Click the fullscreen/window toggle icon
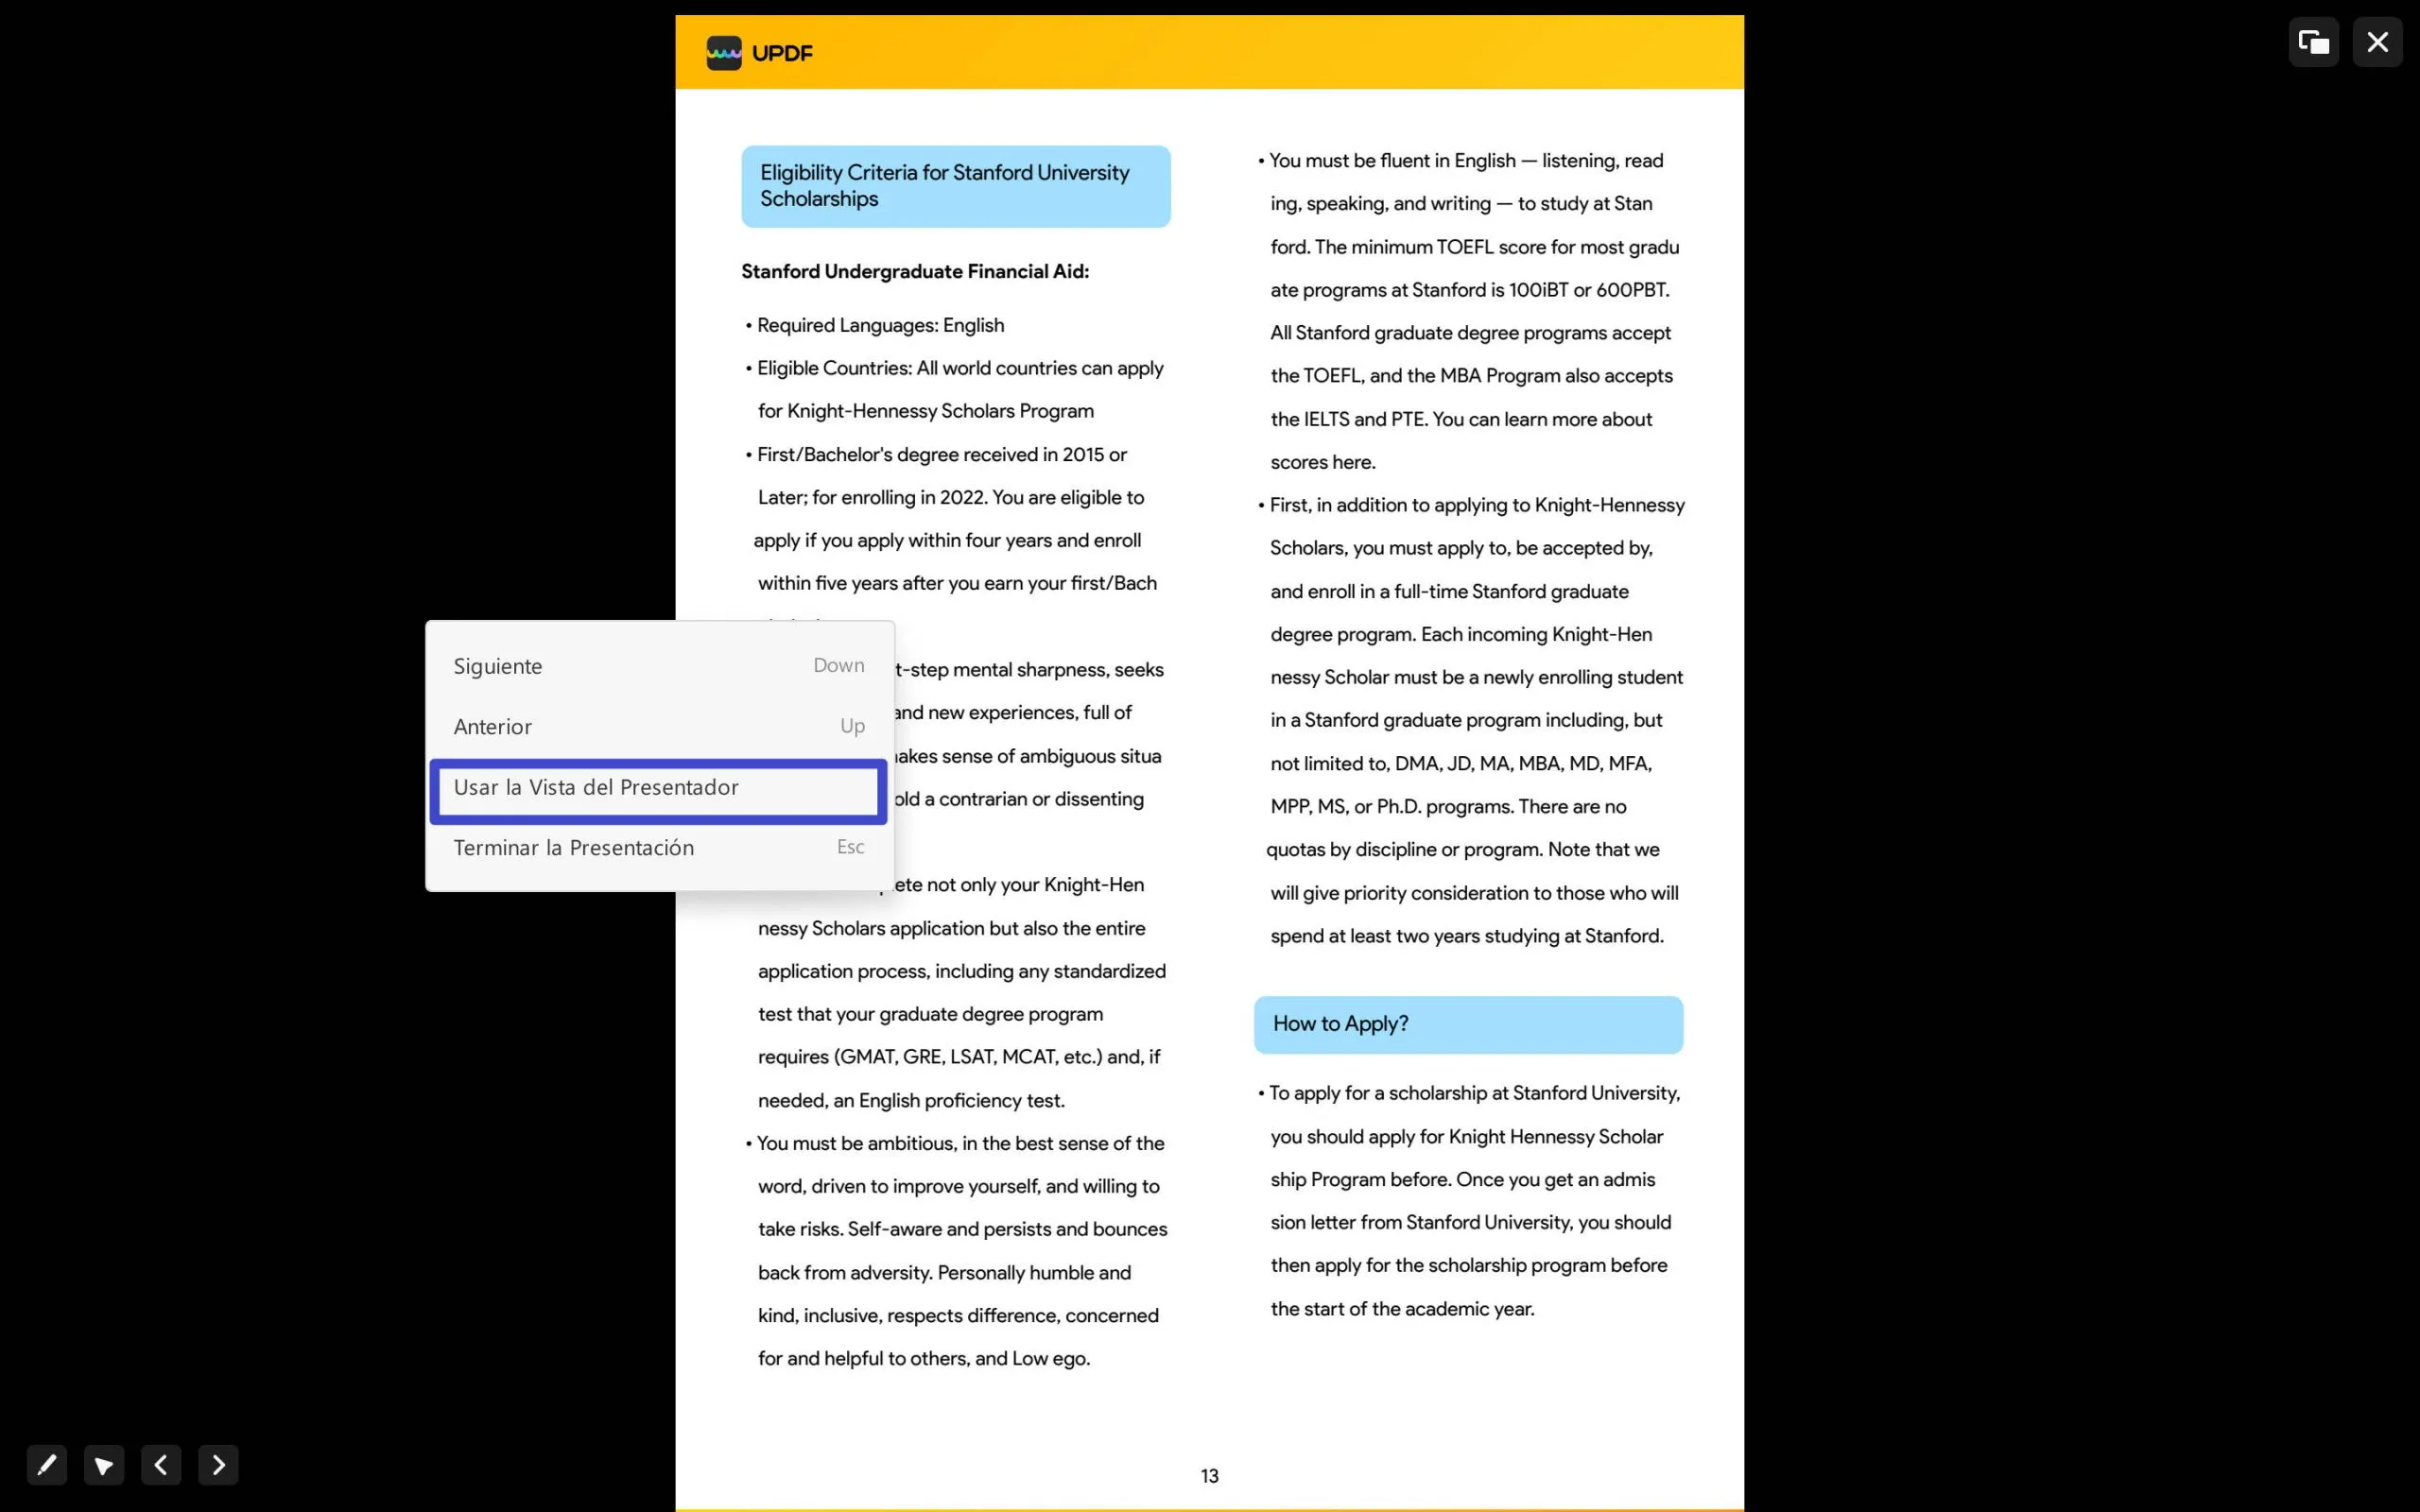 [2314, 42]
